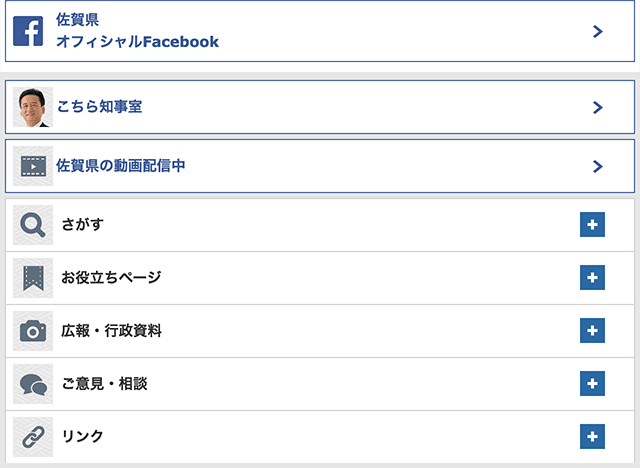Open 佐賀県 オフィシャルFacebook link
The width and height of the screenshot is (640, 468).
click(138, 31)
